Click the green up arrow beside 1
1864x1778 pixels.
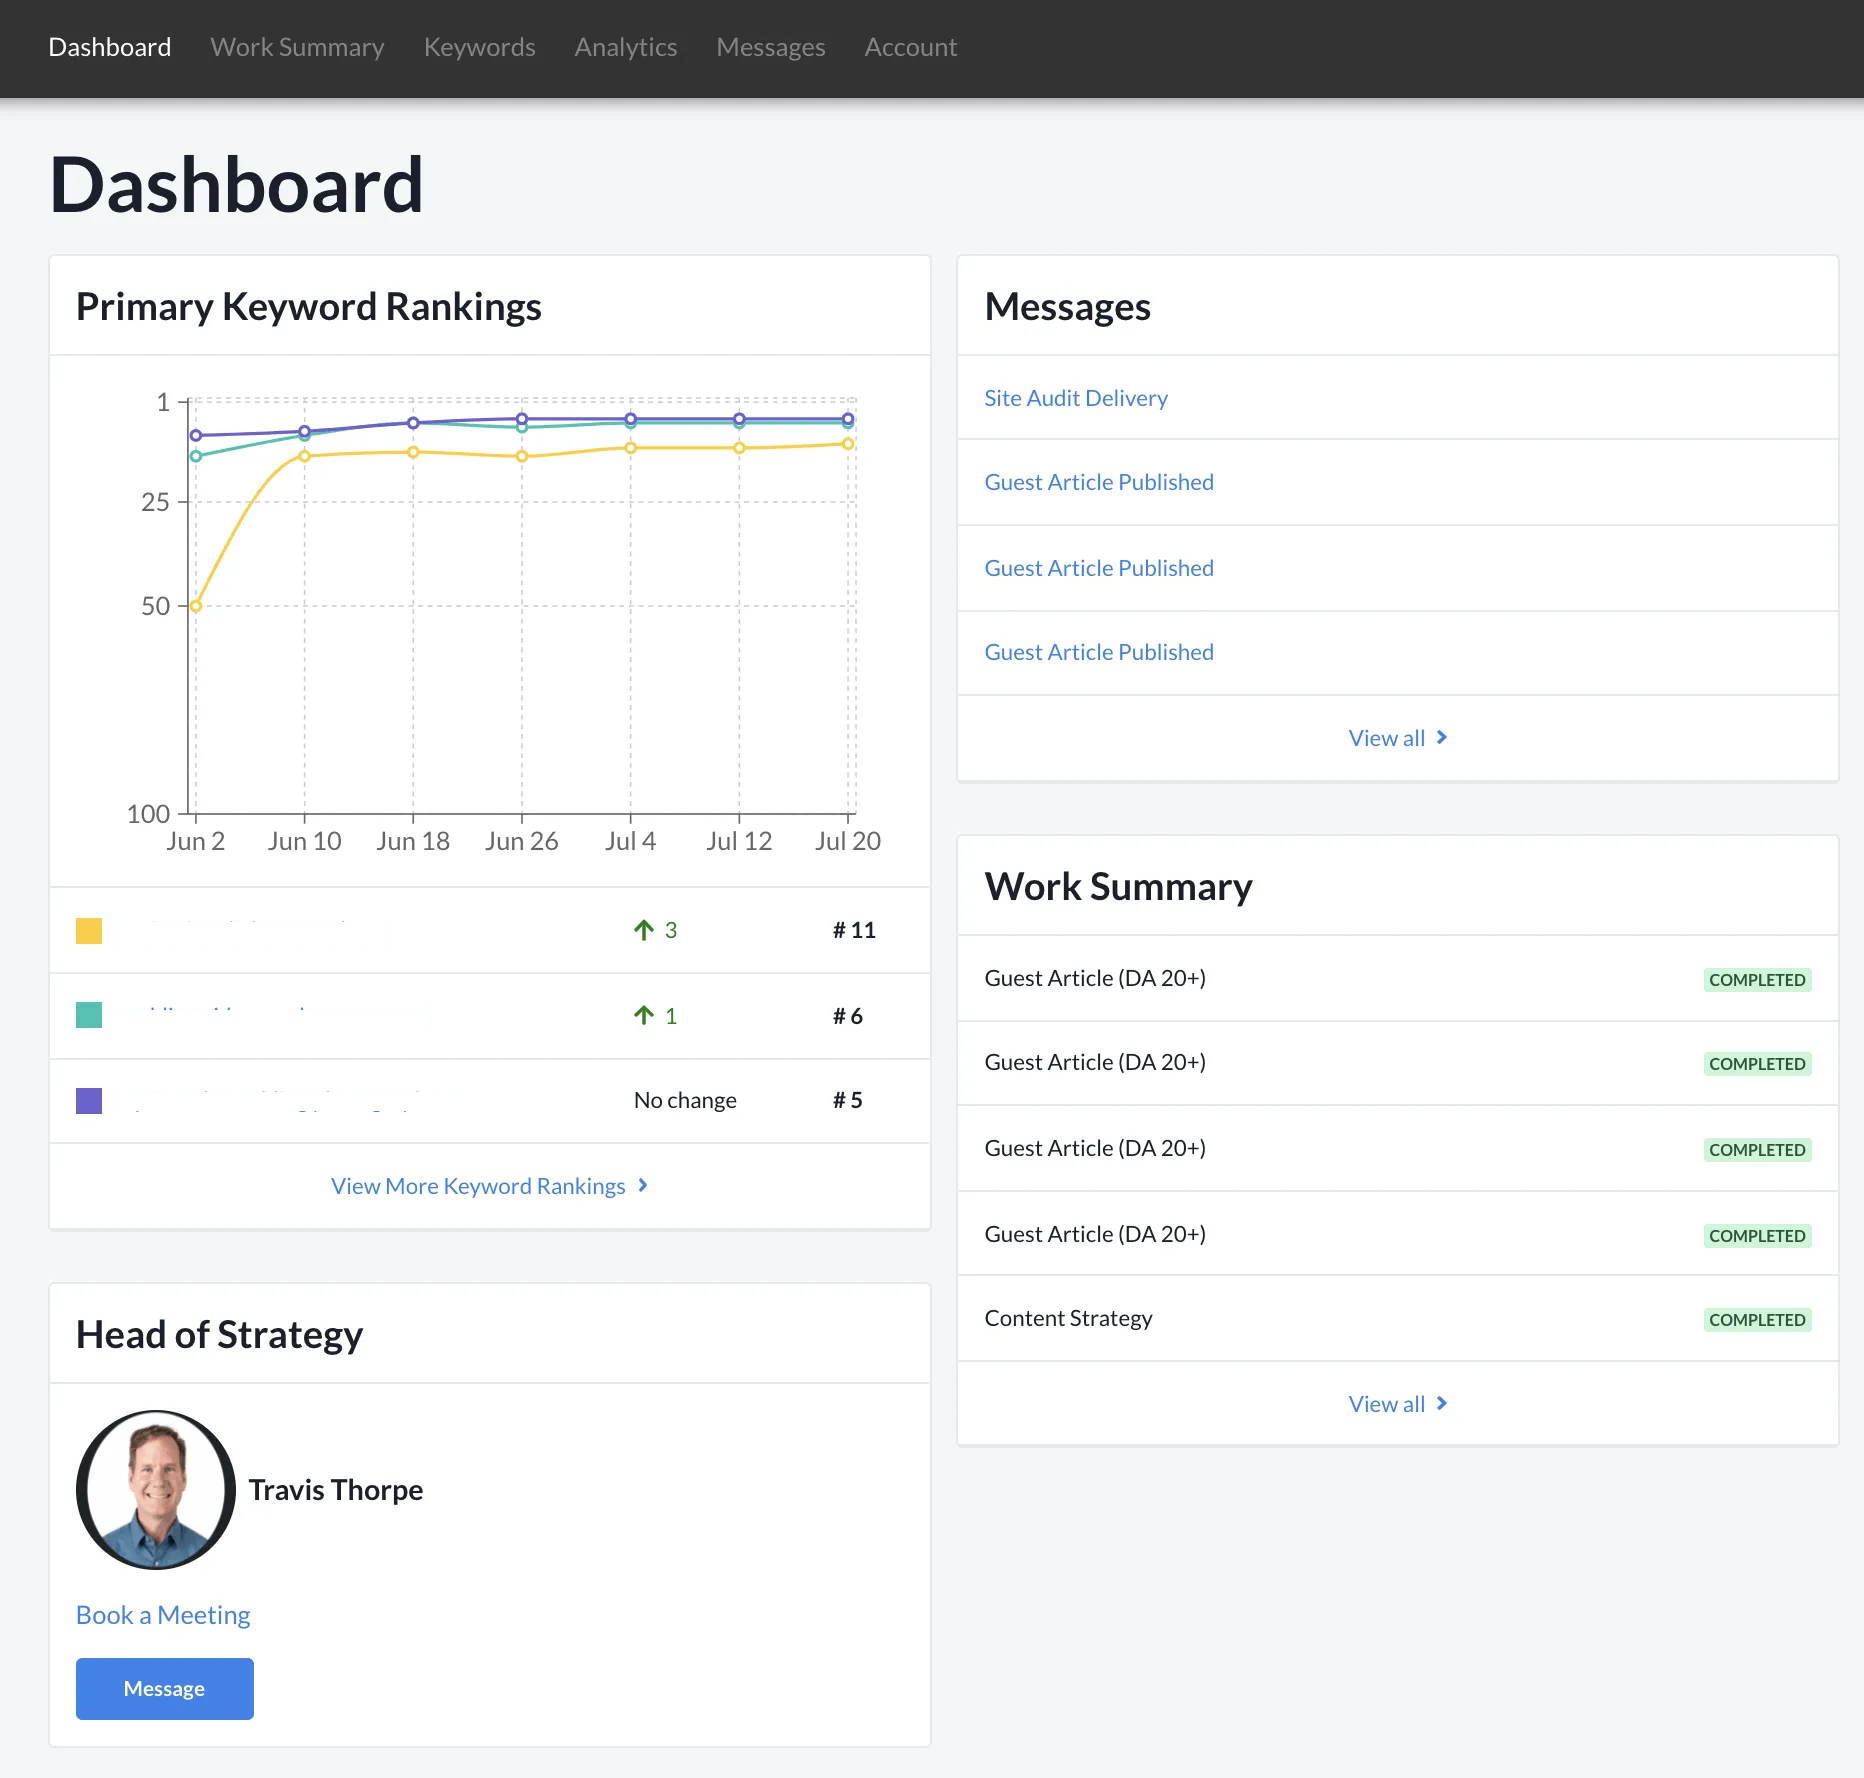pos(644,1016)
